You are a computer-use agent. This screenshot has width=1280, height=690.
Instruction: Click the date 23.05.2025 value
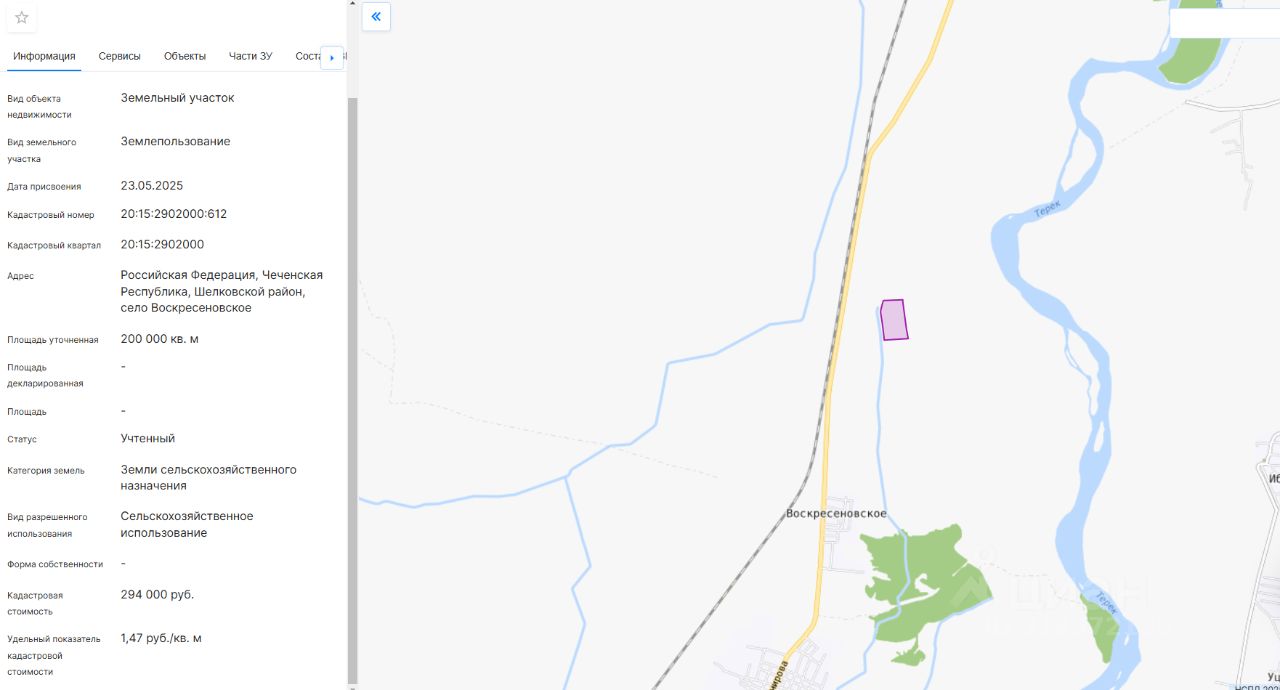[152, 185]
